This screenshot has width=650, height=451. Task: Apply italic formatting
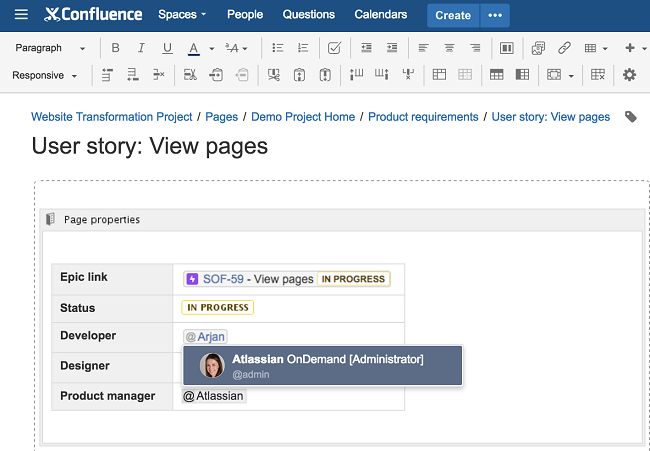tap(141, 48)
